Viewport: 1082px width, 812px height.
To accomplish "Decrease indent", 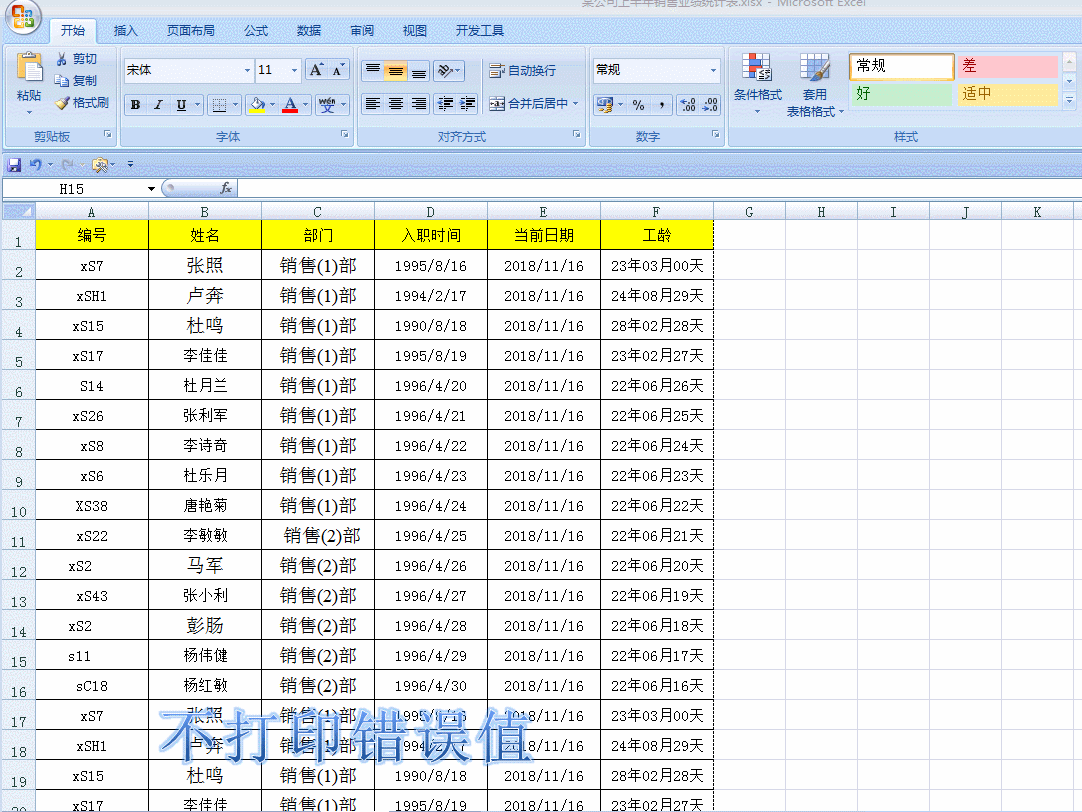I will click(x=446, y=103).
